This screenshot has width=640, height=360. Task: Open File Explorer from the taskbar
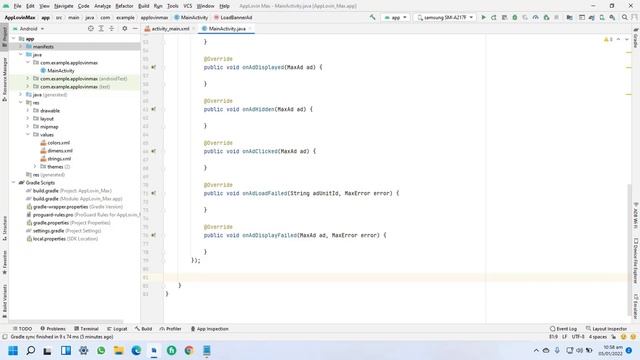(x=118, y=351)
